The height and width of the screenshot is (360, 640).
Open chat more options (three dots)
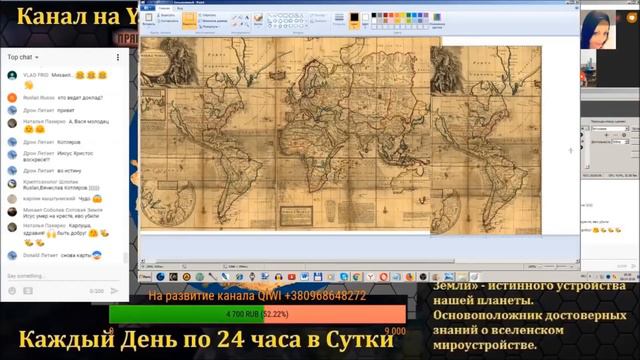click(118, 57)
